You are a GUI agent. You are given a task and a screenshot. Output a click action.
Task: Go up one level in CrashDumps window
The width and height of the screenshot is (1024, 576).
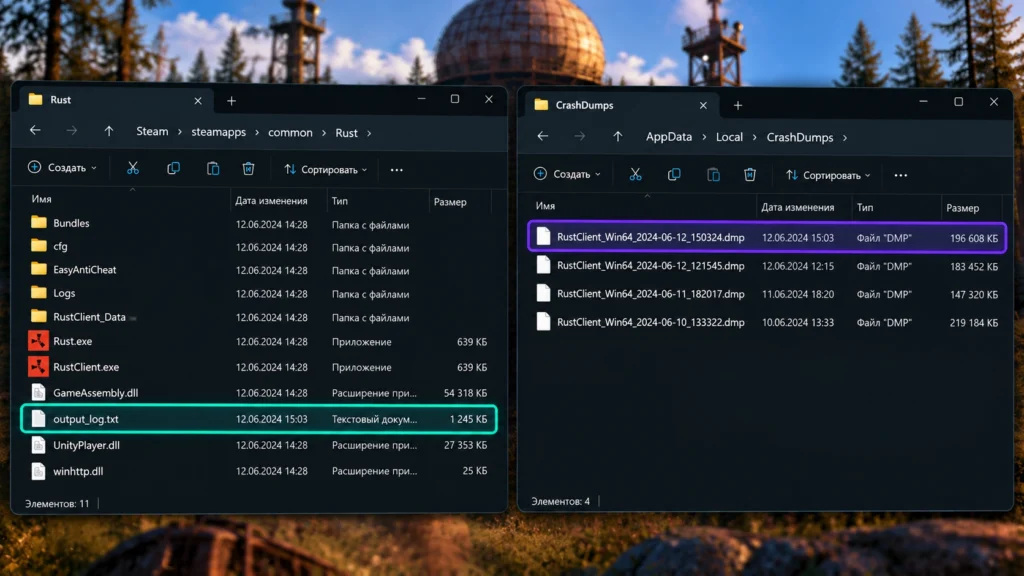tap(617, 136)
